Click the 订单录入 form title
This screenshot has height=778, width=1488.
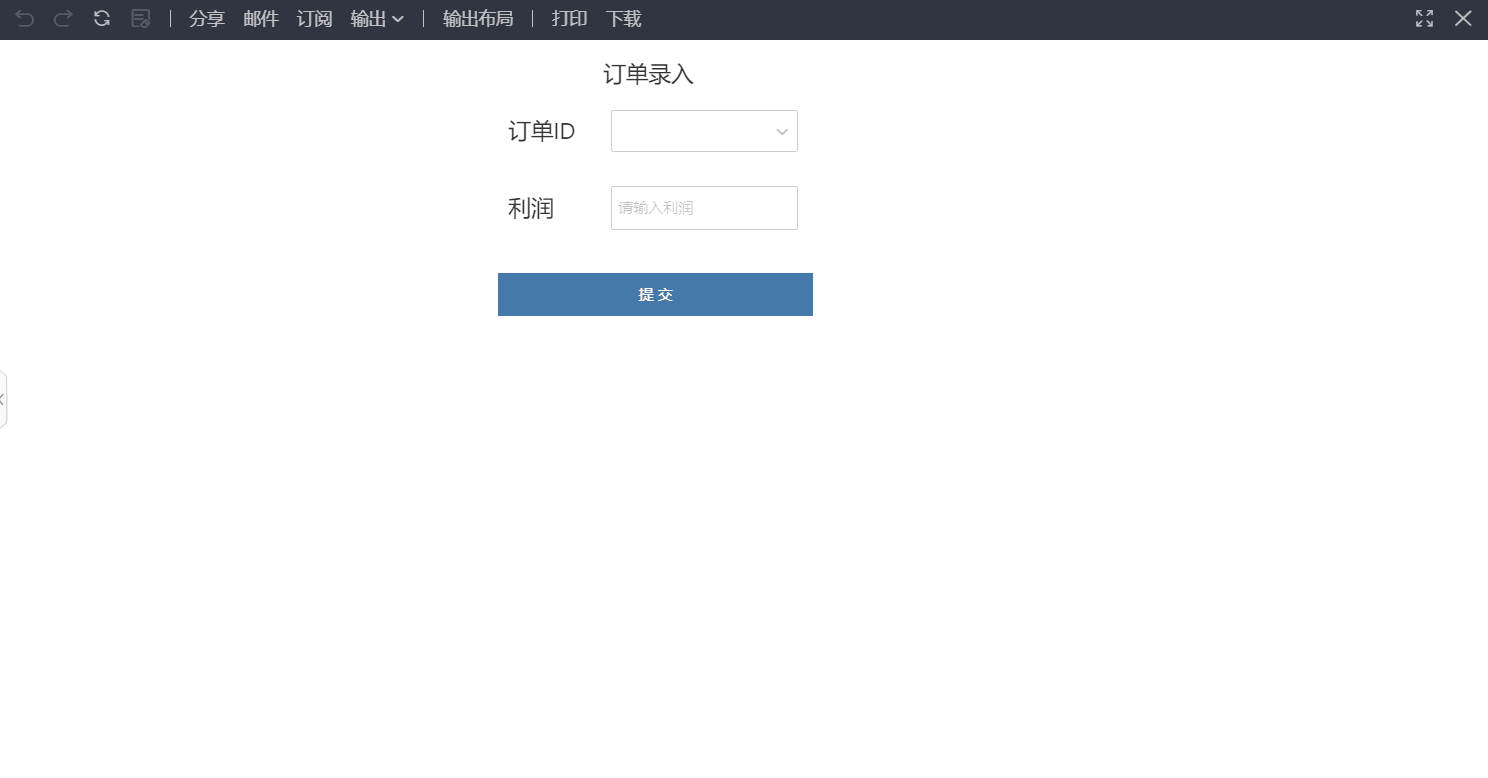click(x=648, y=75)
